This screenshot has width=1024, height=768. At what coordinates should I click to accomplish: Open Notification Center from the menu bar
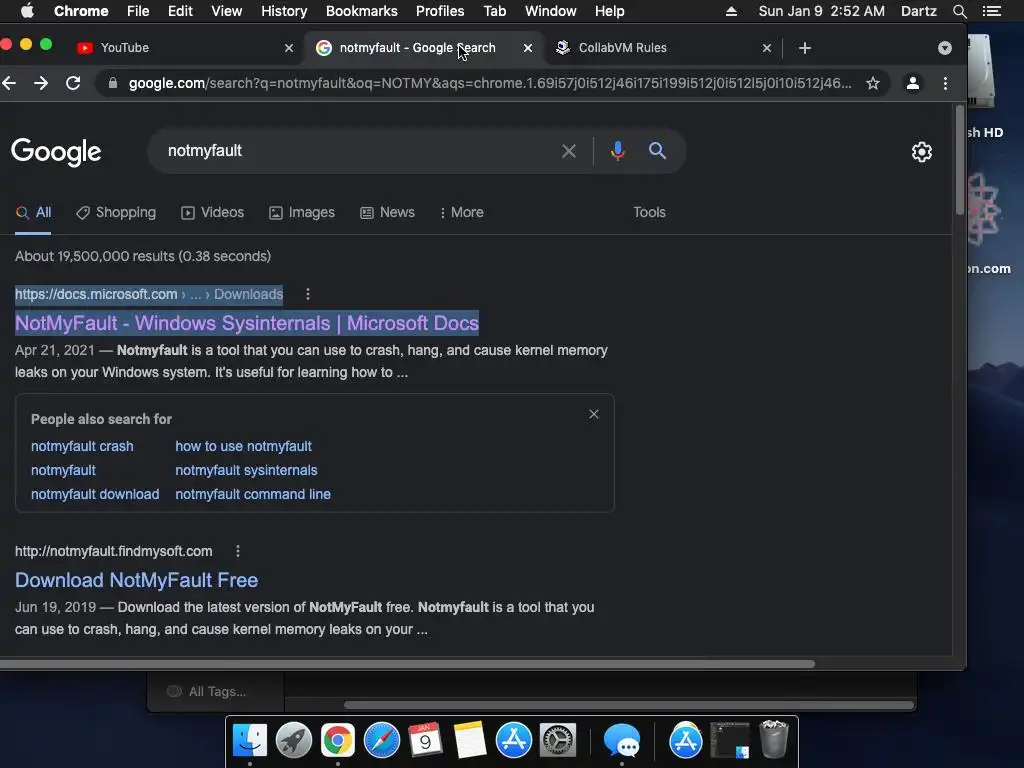991,11
